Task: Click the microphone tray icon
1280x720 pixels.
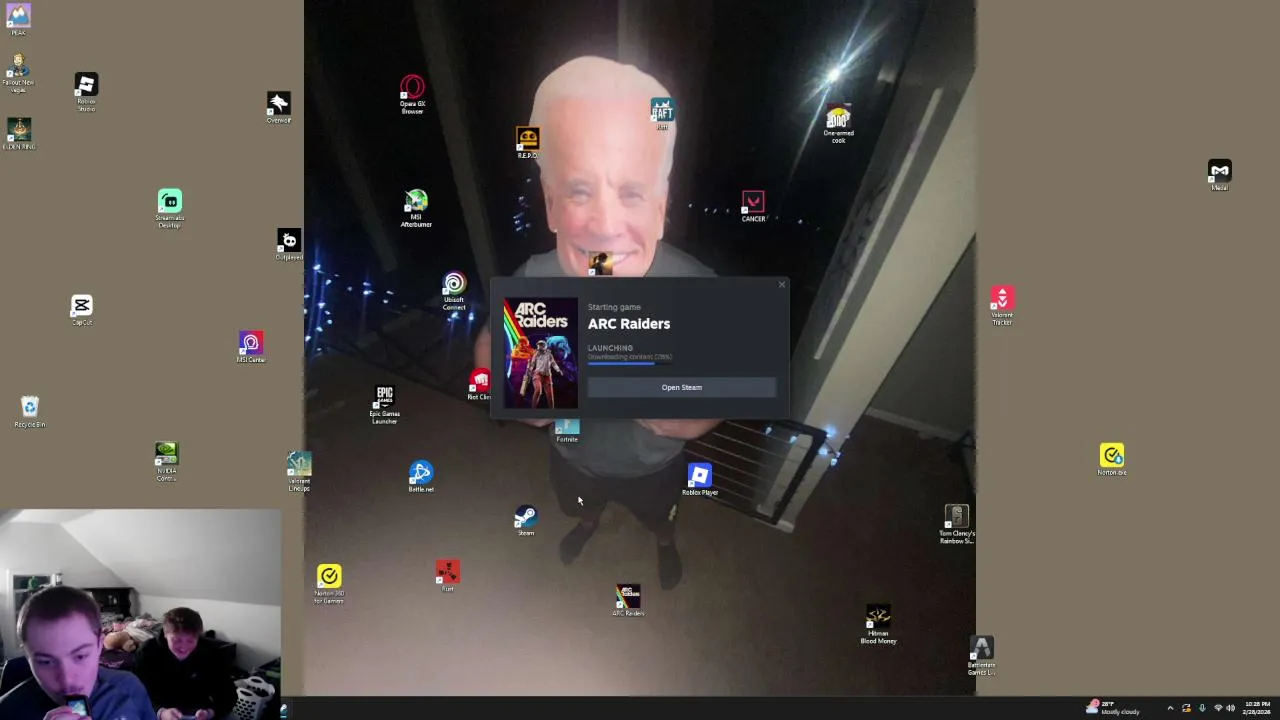Action: tap(1202, 708)
